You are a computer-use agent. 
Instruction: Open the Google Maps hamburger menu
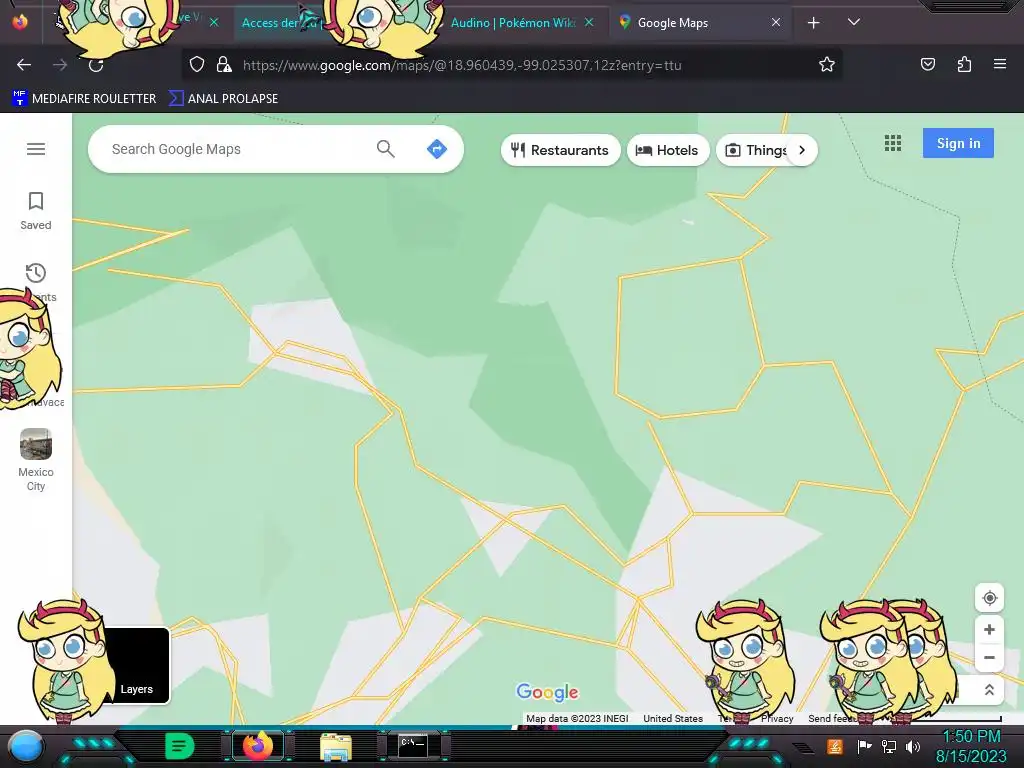36,149
